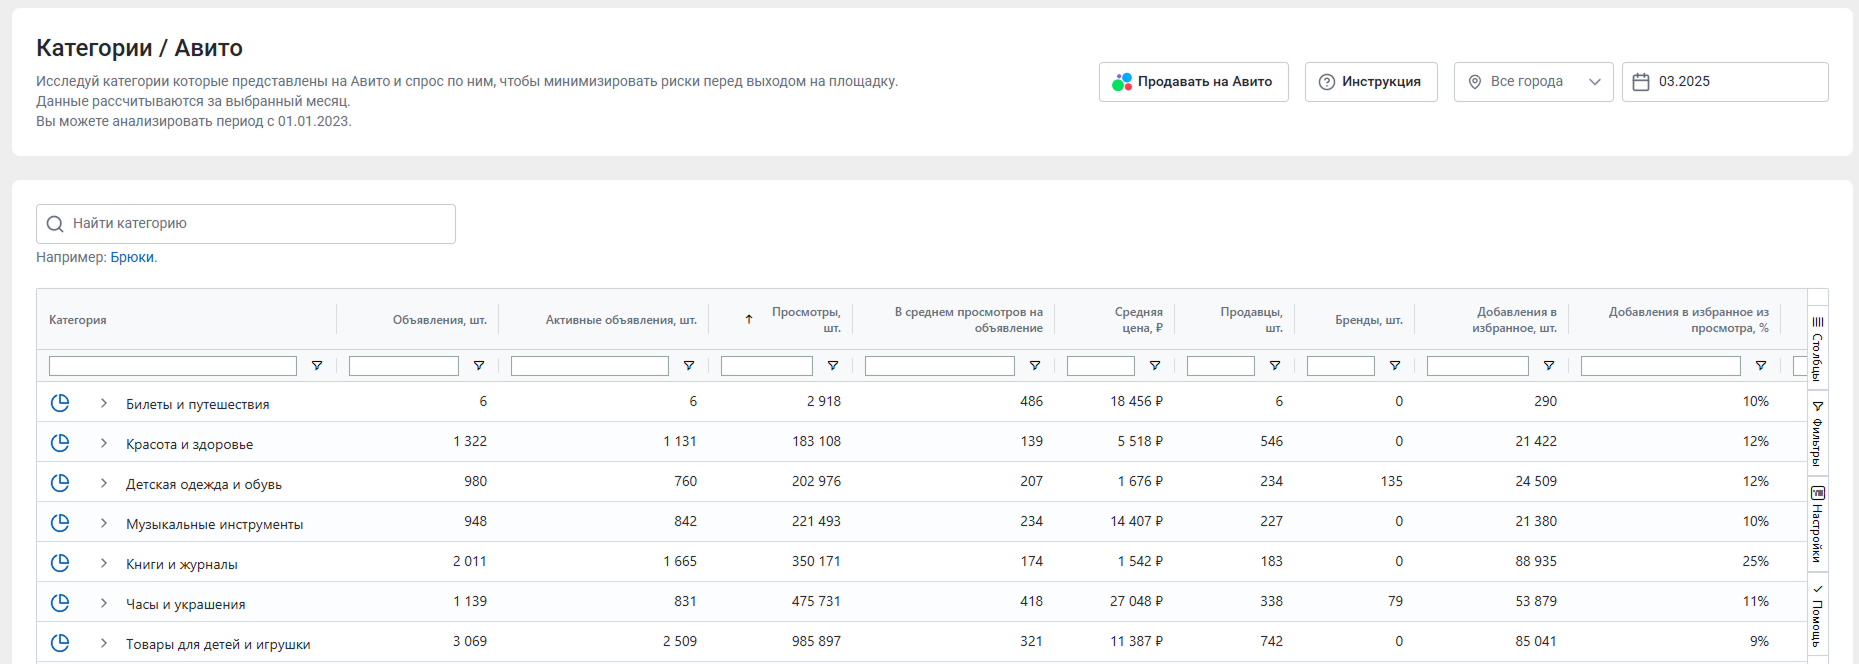1859x664 pixels.
Task: Open the 03.2025 date picker field
Action: tap(1724, 82)
